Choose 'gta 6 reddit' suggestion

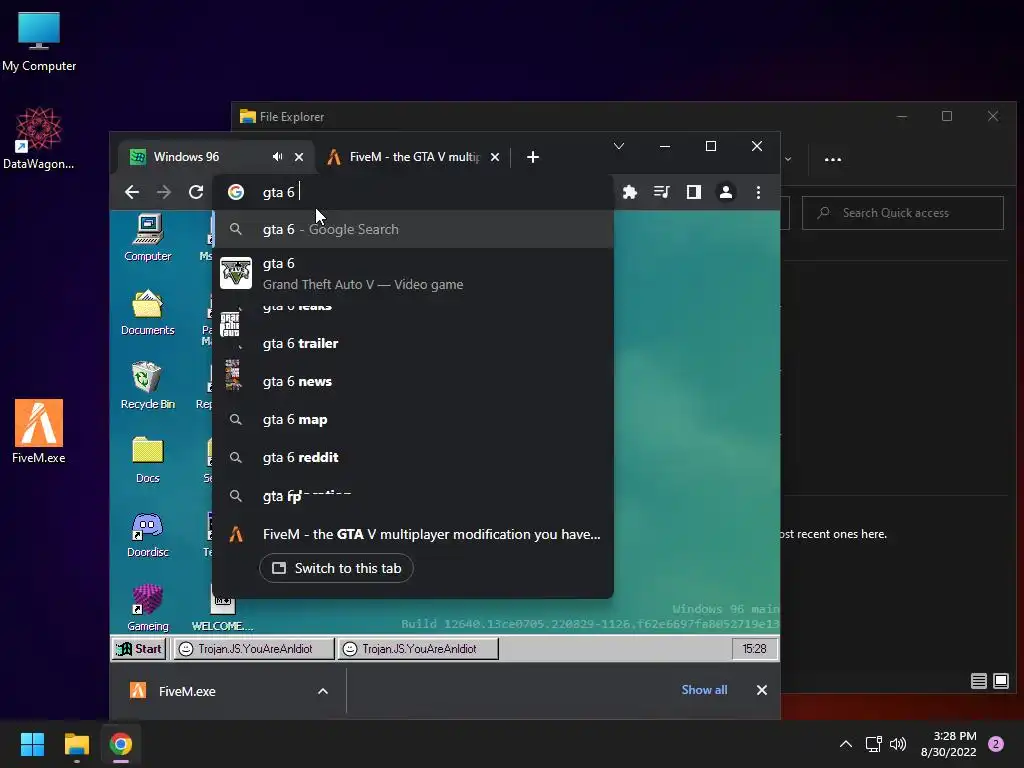point(413,457)
